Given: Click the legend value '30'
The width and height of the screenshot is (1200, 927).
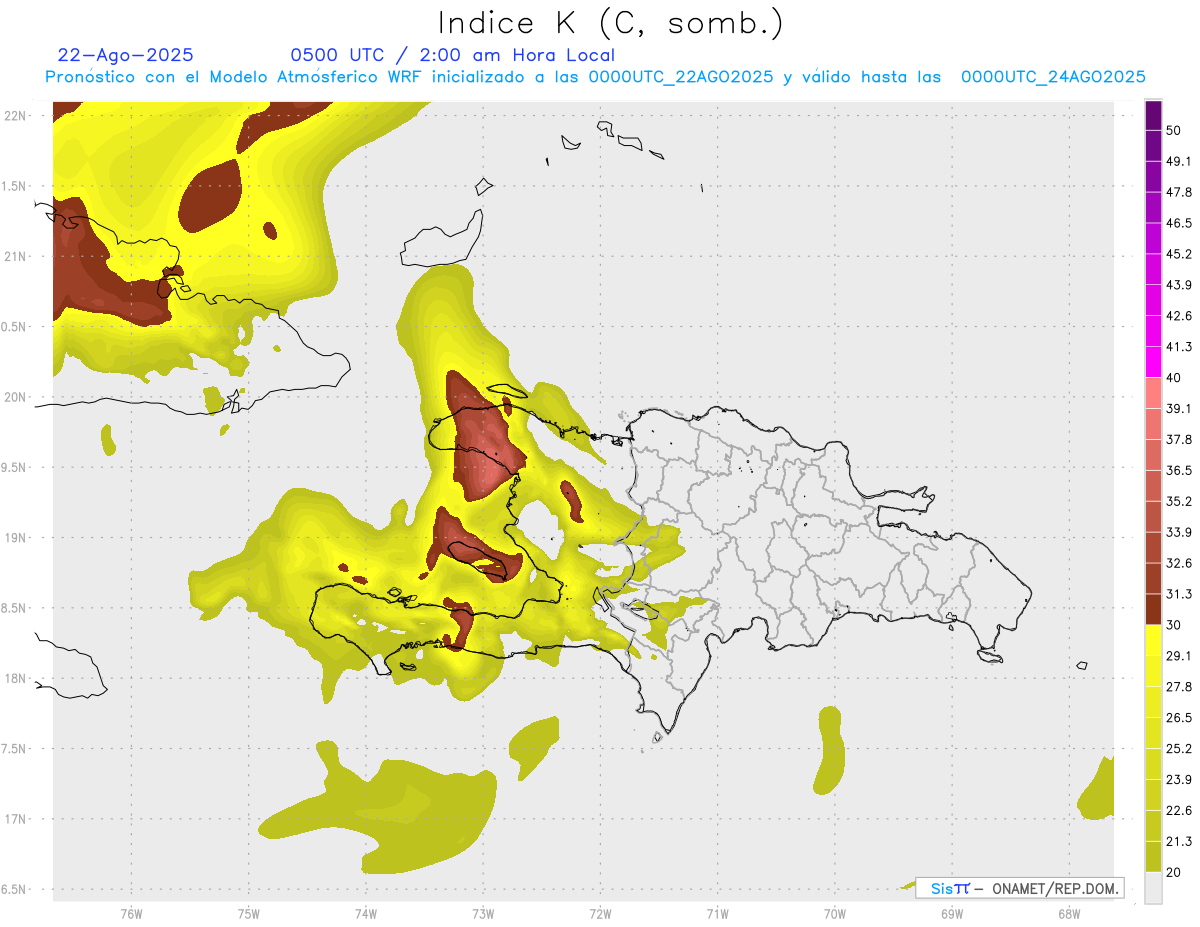Looking at the screenshot, I should click(x=1175, y=625).
